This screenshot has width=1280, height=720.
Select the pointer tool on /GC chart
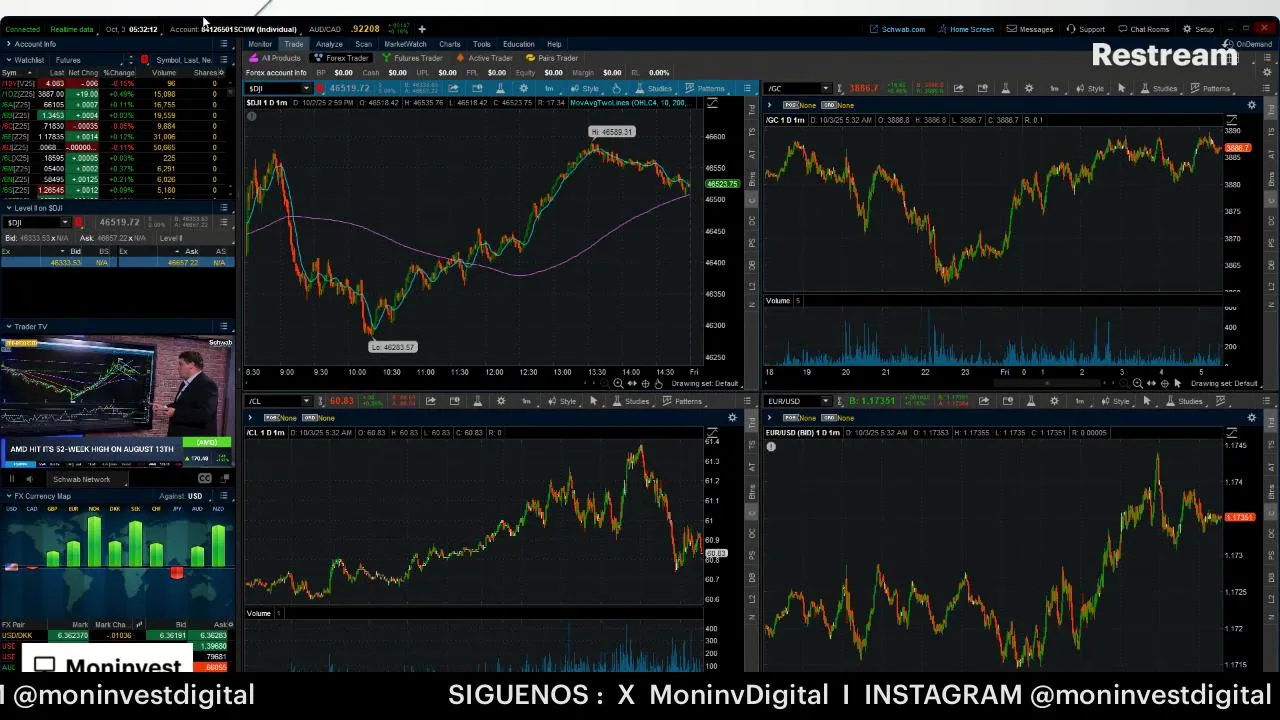pos(1121,89)
